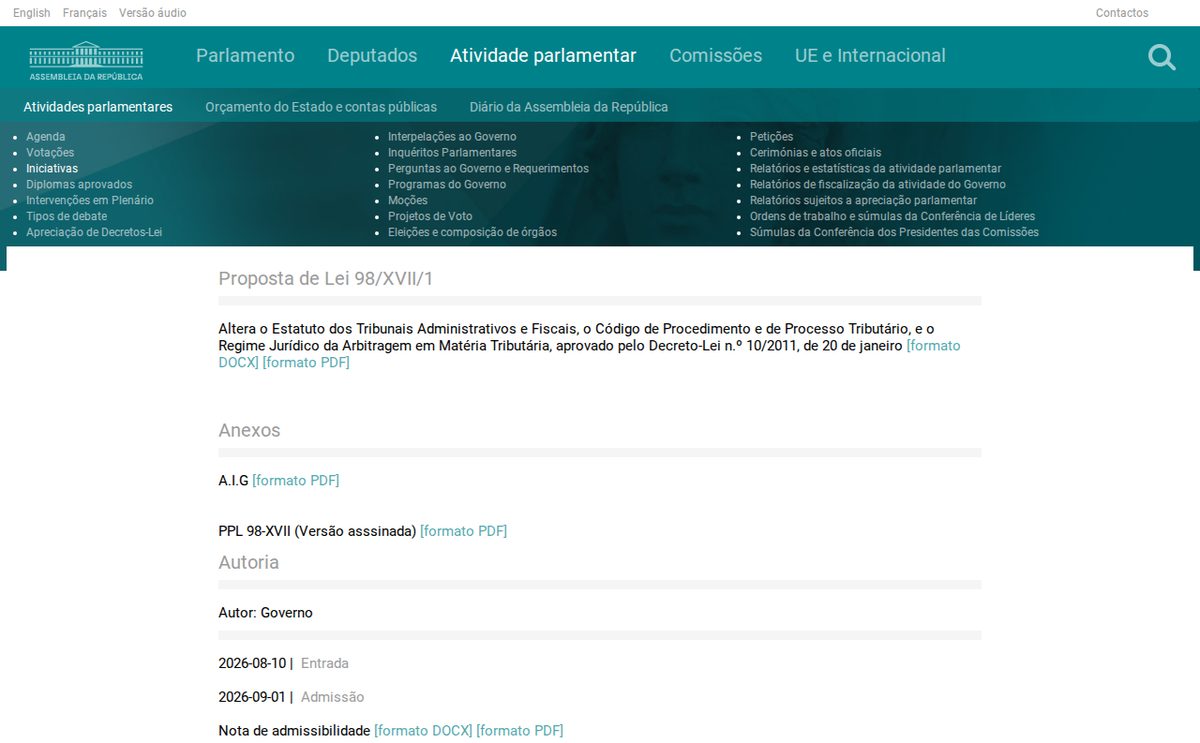Screen dimensions: 1200x743
Task: Select Diário da Assembleia da República tab
Action: [569, 107]
